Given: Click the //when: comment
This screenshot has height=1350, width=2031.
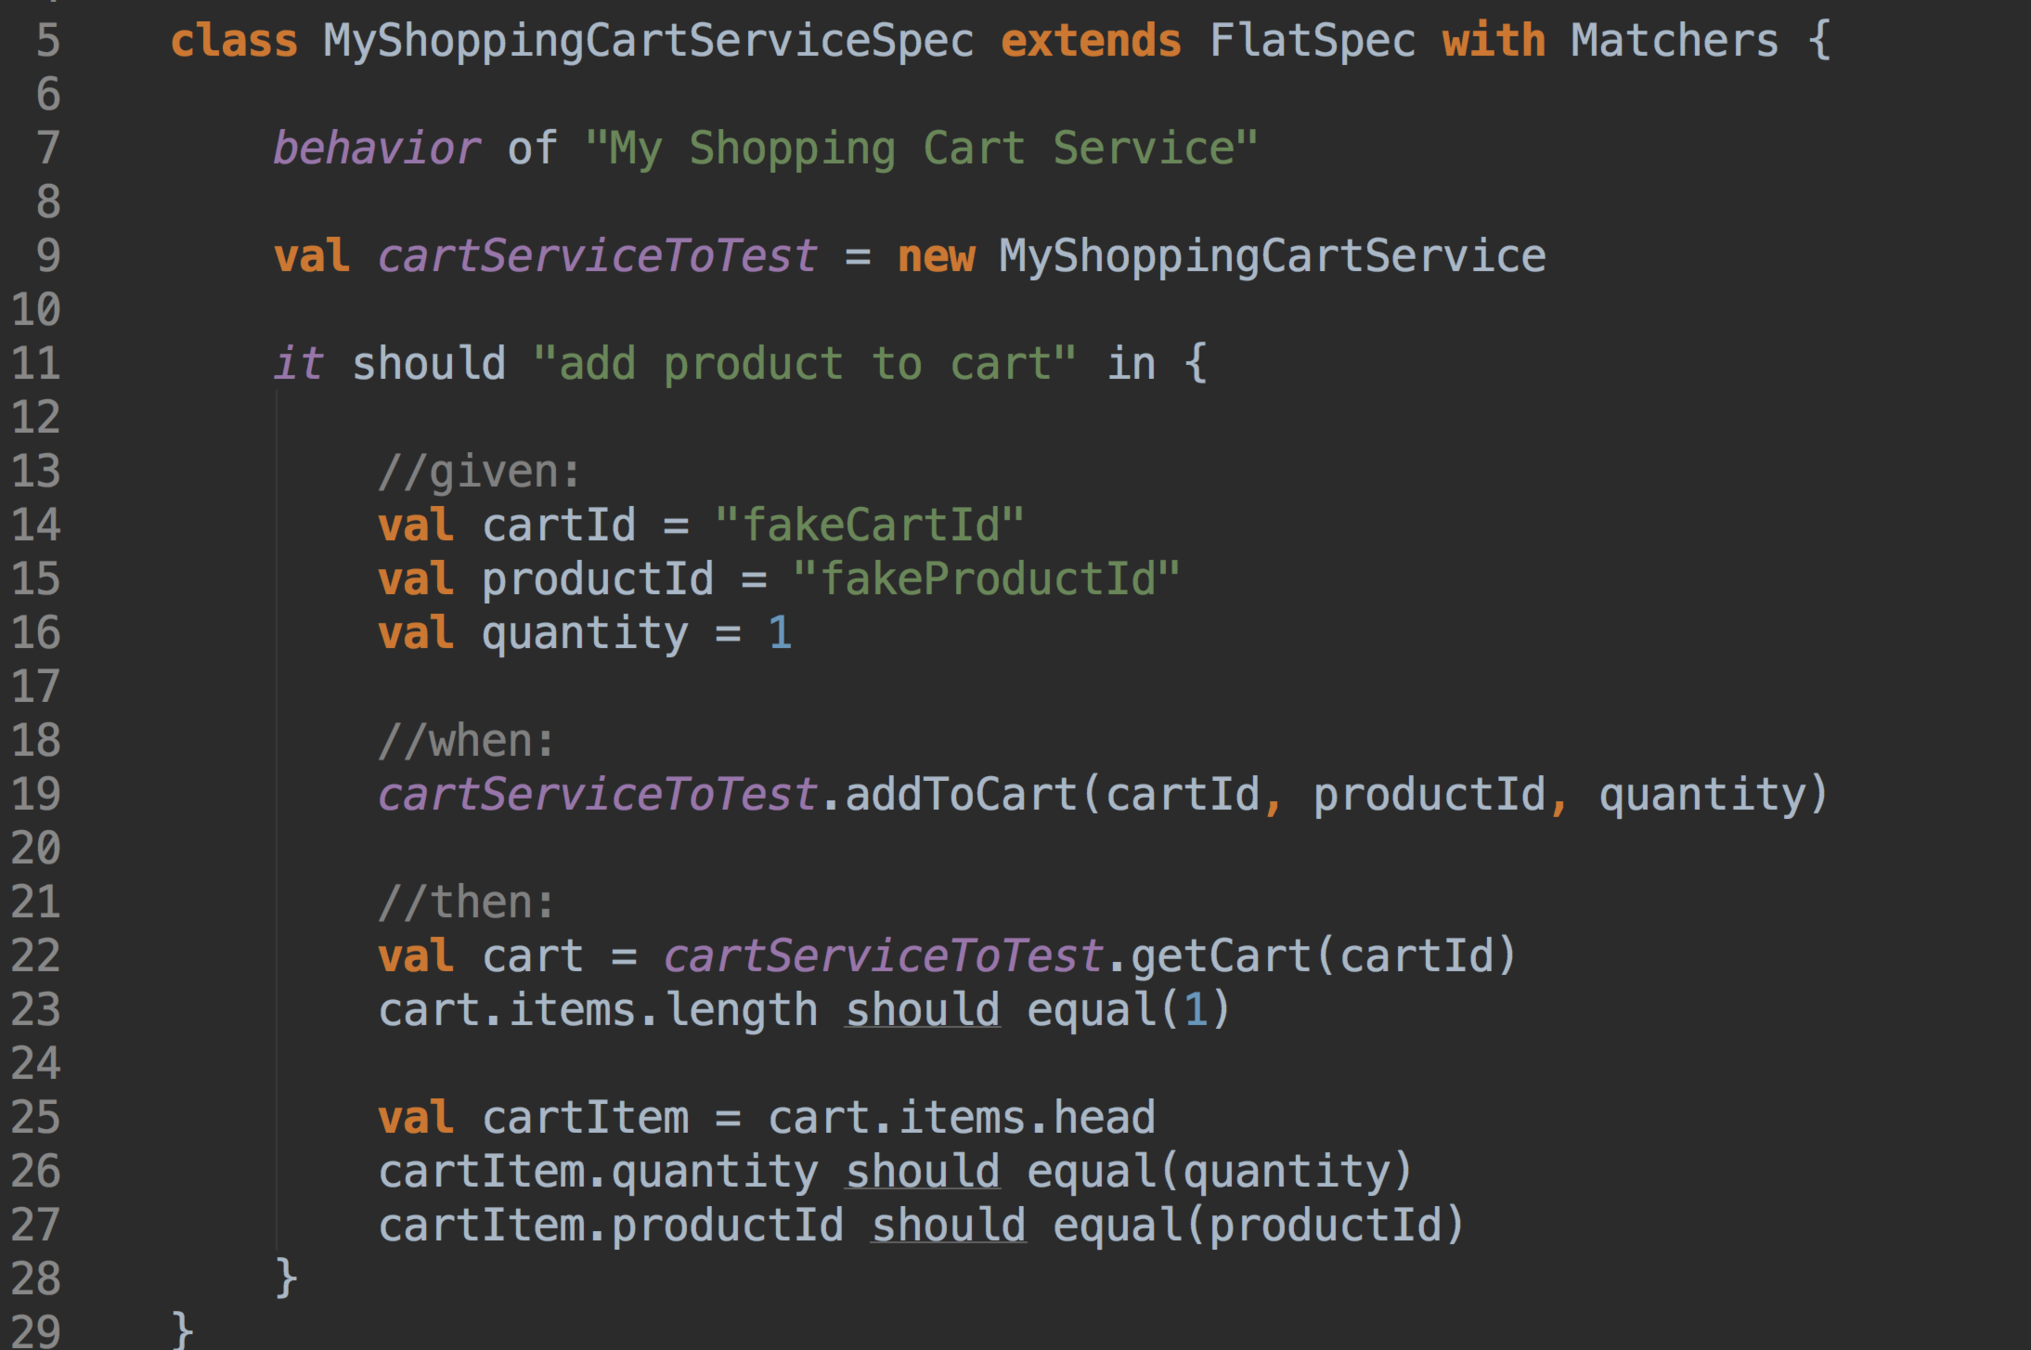Looking at the screenshot, I should (x=466, y=742).
